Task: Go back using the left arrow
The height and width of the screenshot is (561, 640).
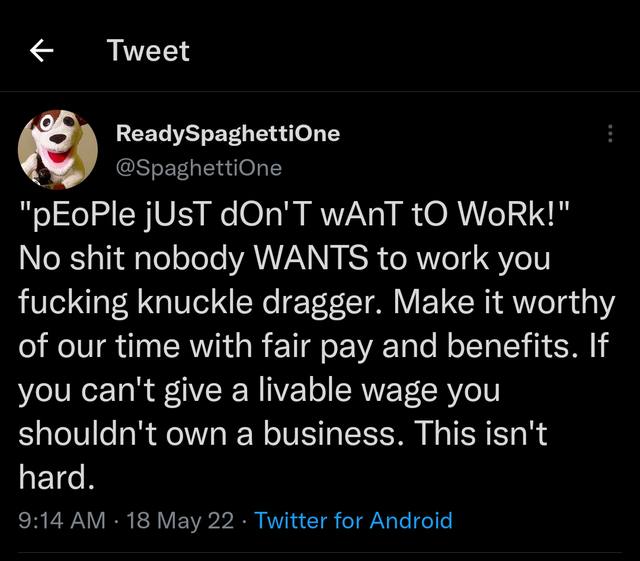Action: click(42, 51)
